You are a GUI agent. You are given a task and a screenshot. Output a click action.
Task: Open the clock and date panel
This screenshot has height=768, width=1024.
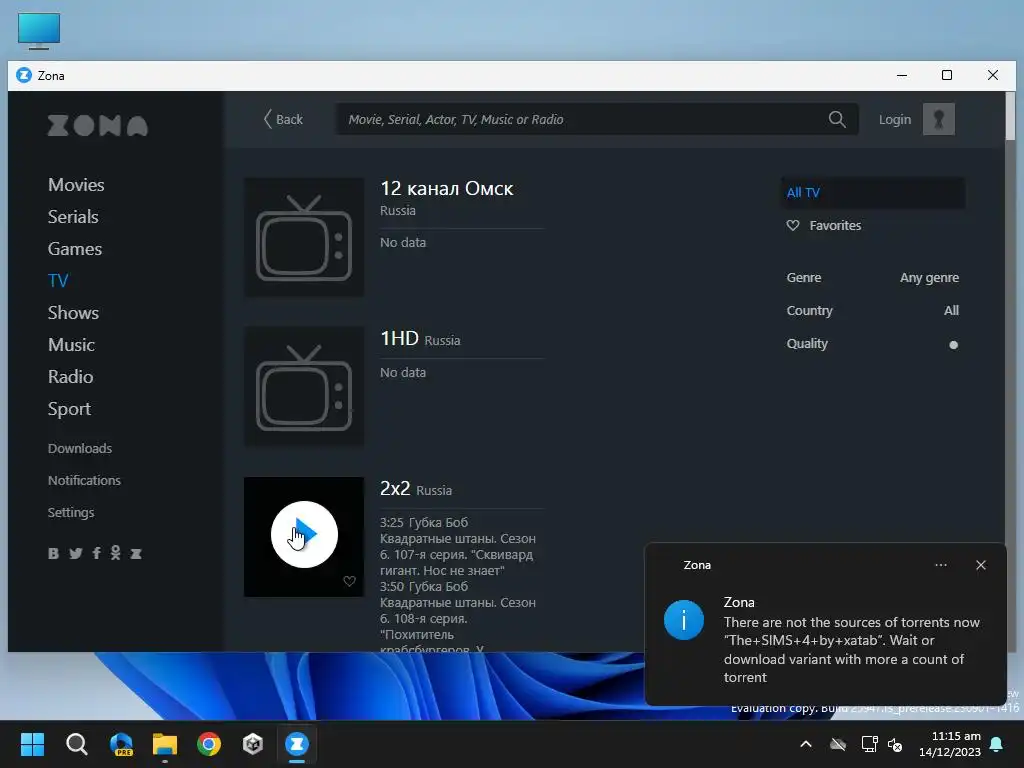950,744
